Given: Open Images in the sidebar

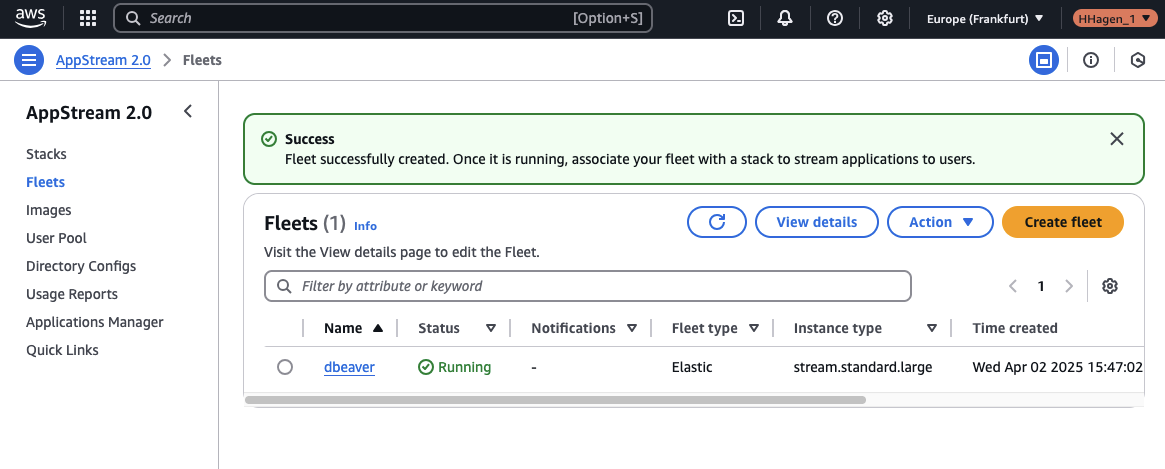Looking at the screenshot, I should pyautogui.click(x=49, y=210).
